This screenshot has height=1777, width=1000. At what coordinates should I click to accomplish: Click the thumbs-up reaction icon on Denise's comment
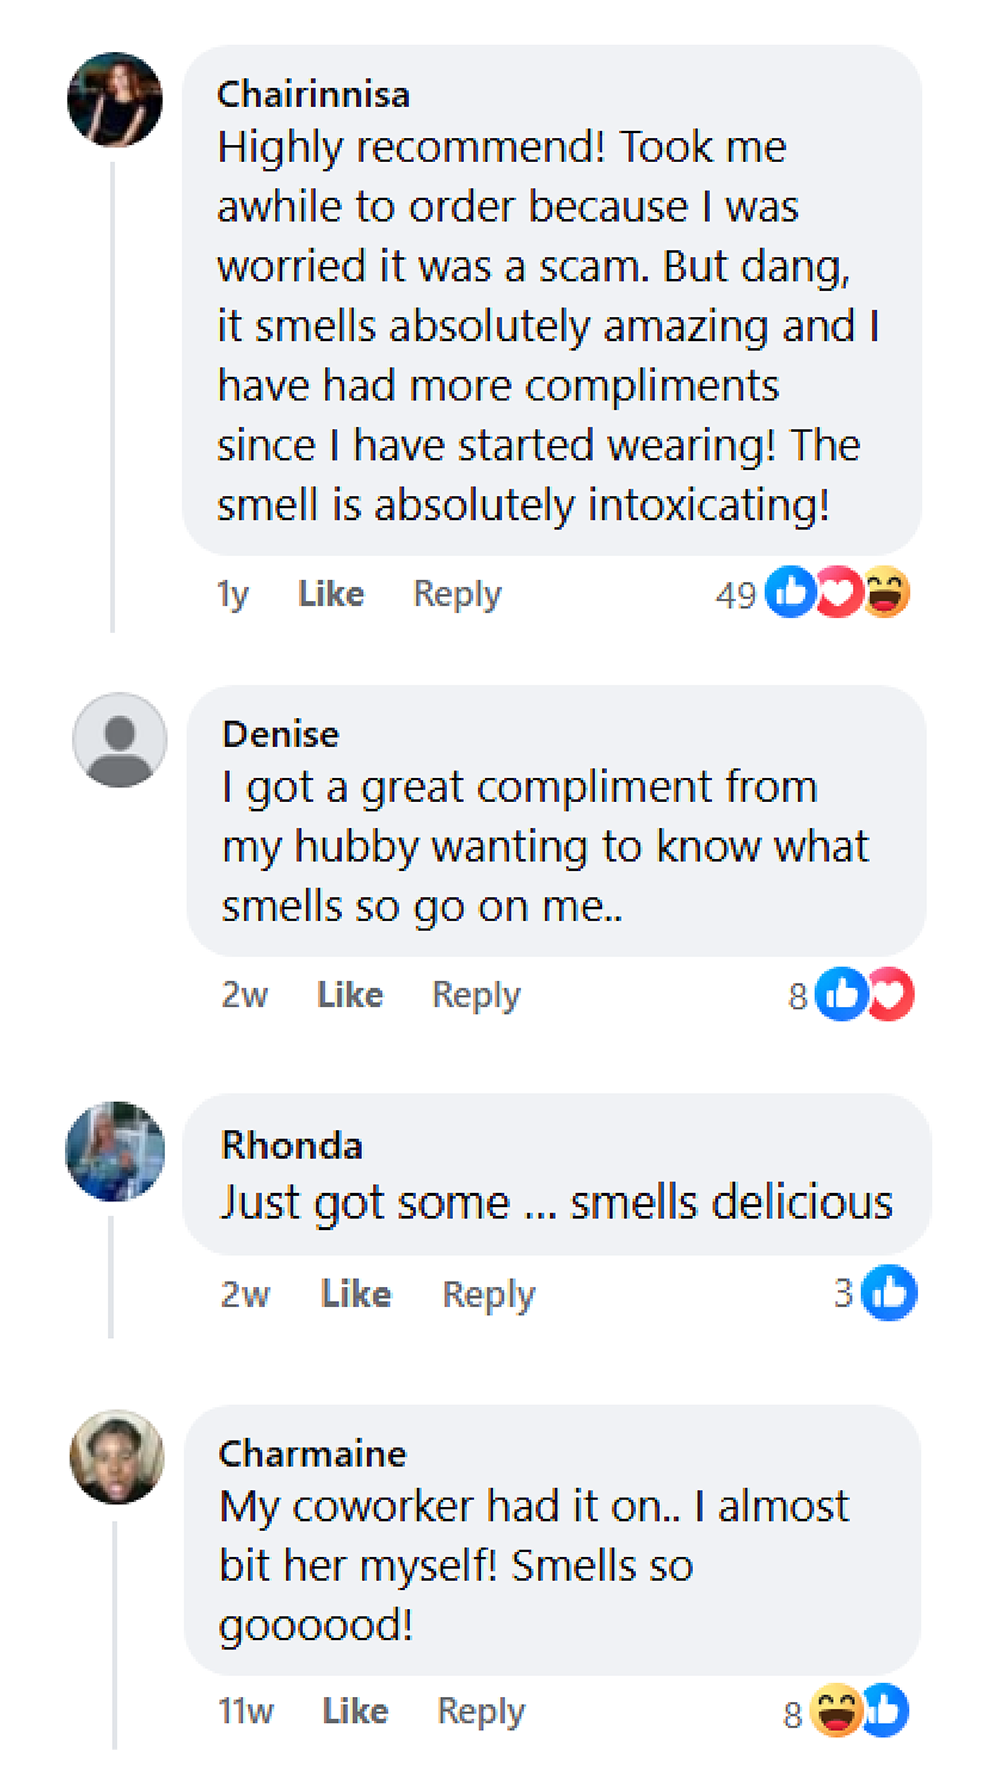click(x=841, y=994)
